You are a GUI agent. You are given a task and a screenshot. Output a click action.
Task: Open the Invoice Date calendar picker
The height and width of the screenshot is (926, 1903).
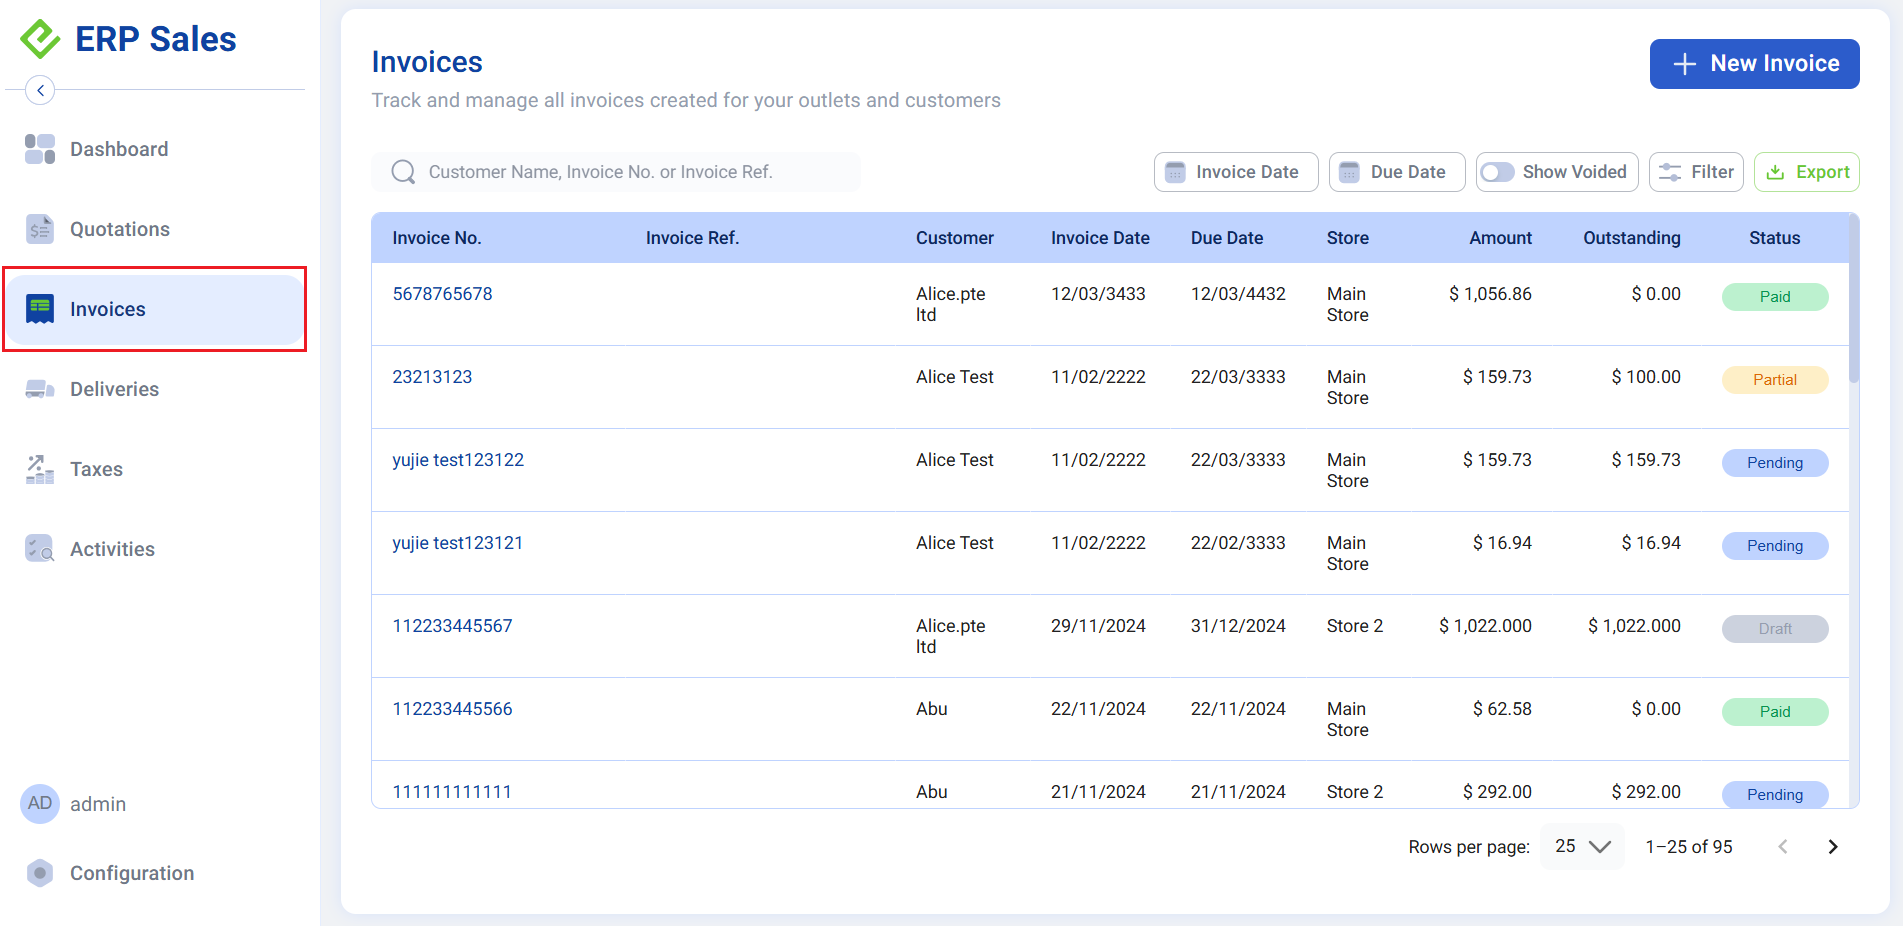(1236, 171)
